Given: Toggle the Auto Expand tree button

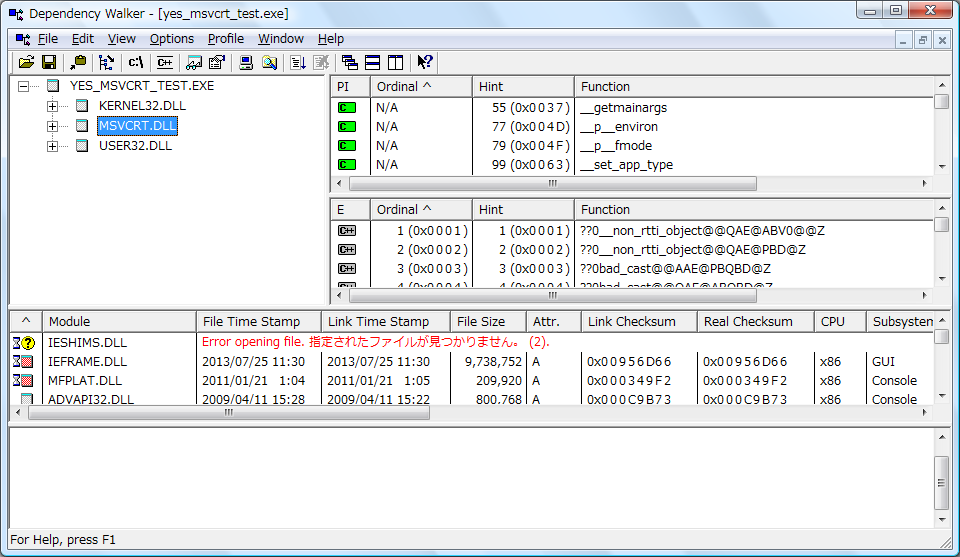Looking at the screenshot, I should coord(106,62).
